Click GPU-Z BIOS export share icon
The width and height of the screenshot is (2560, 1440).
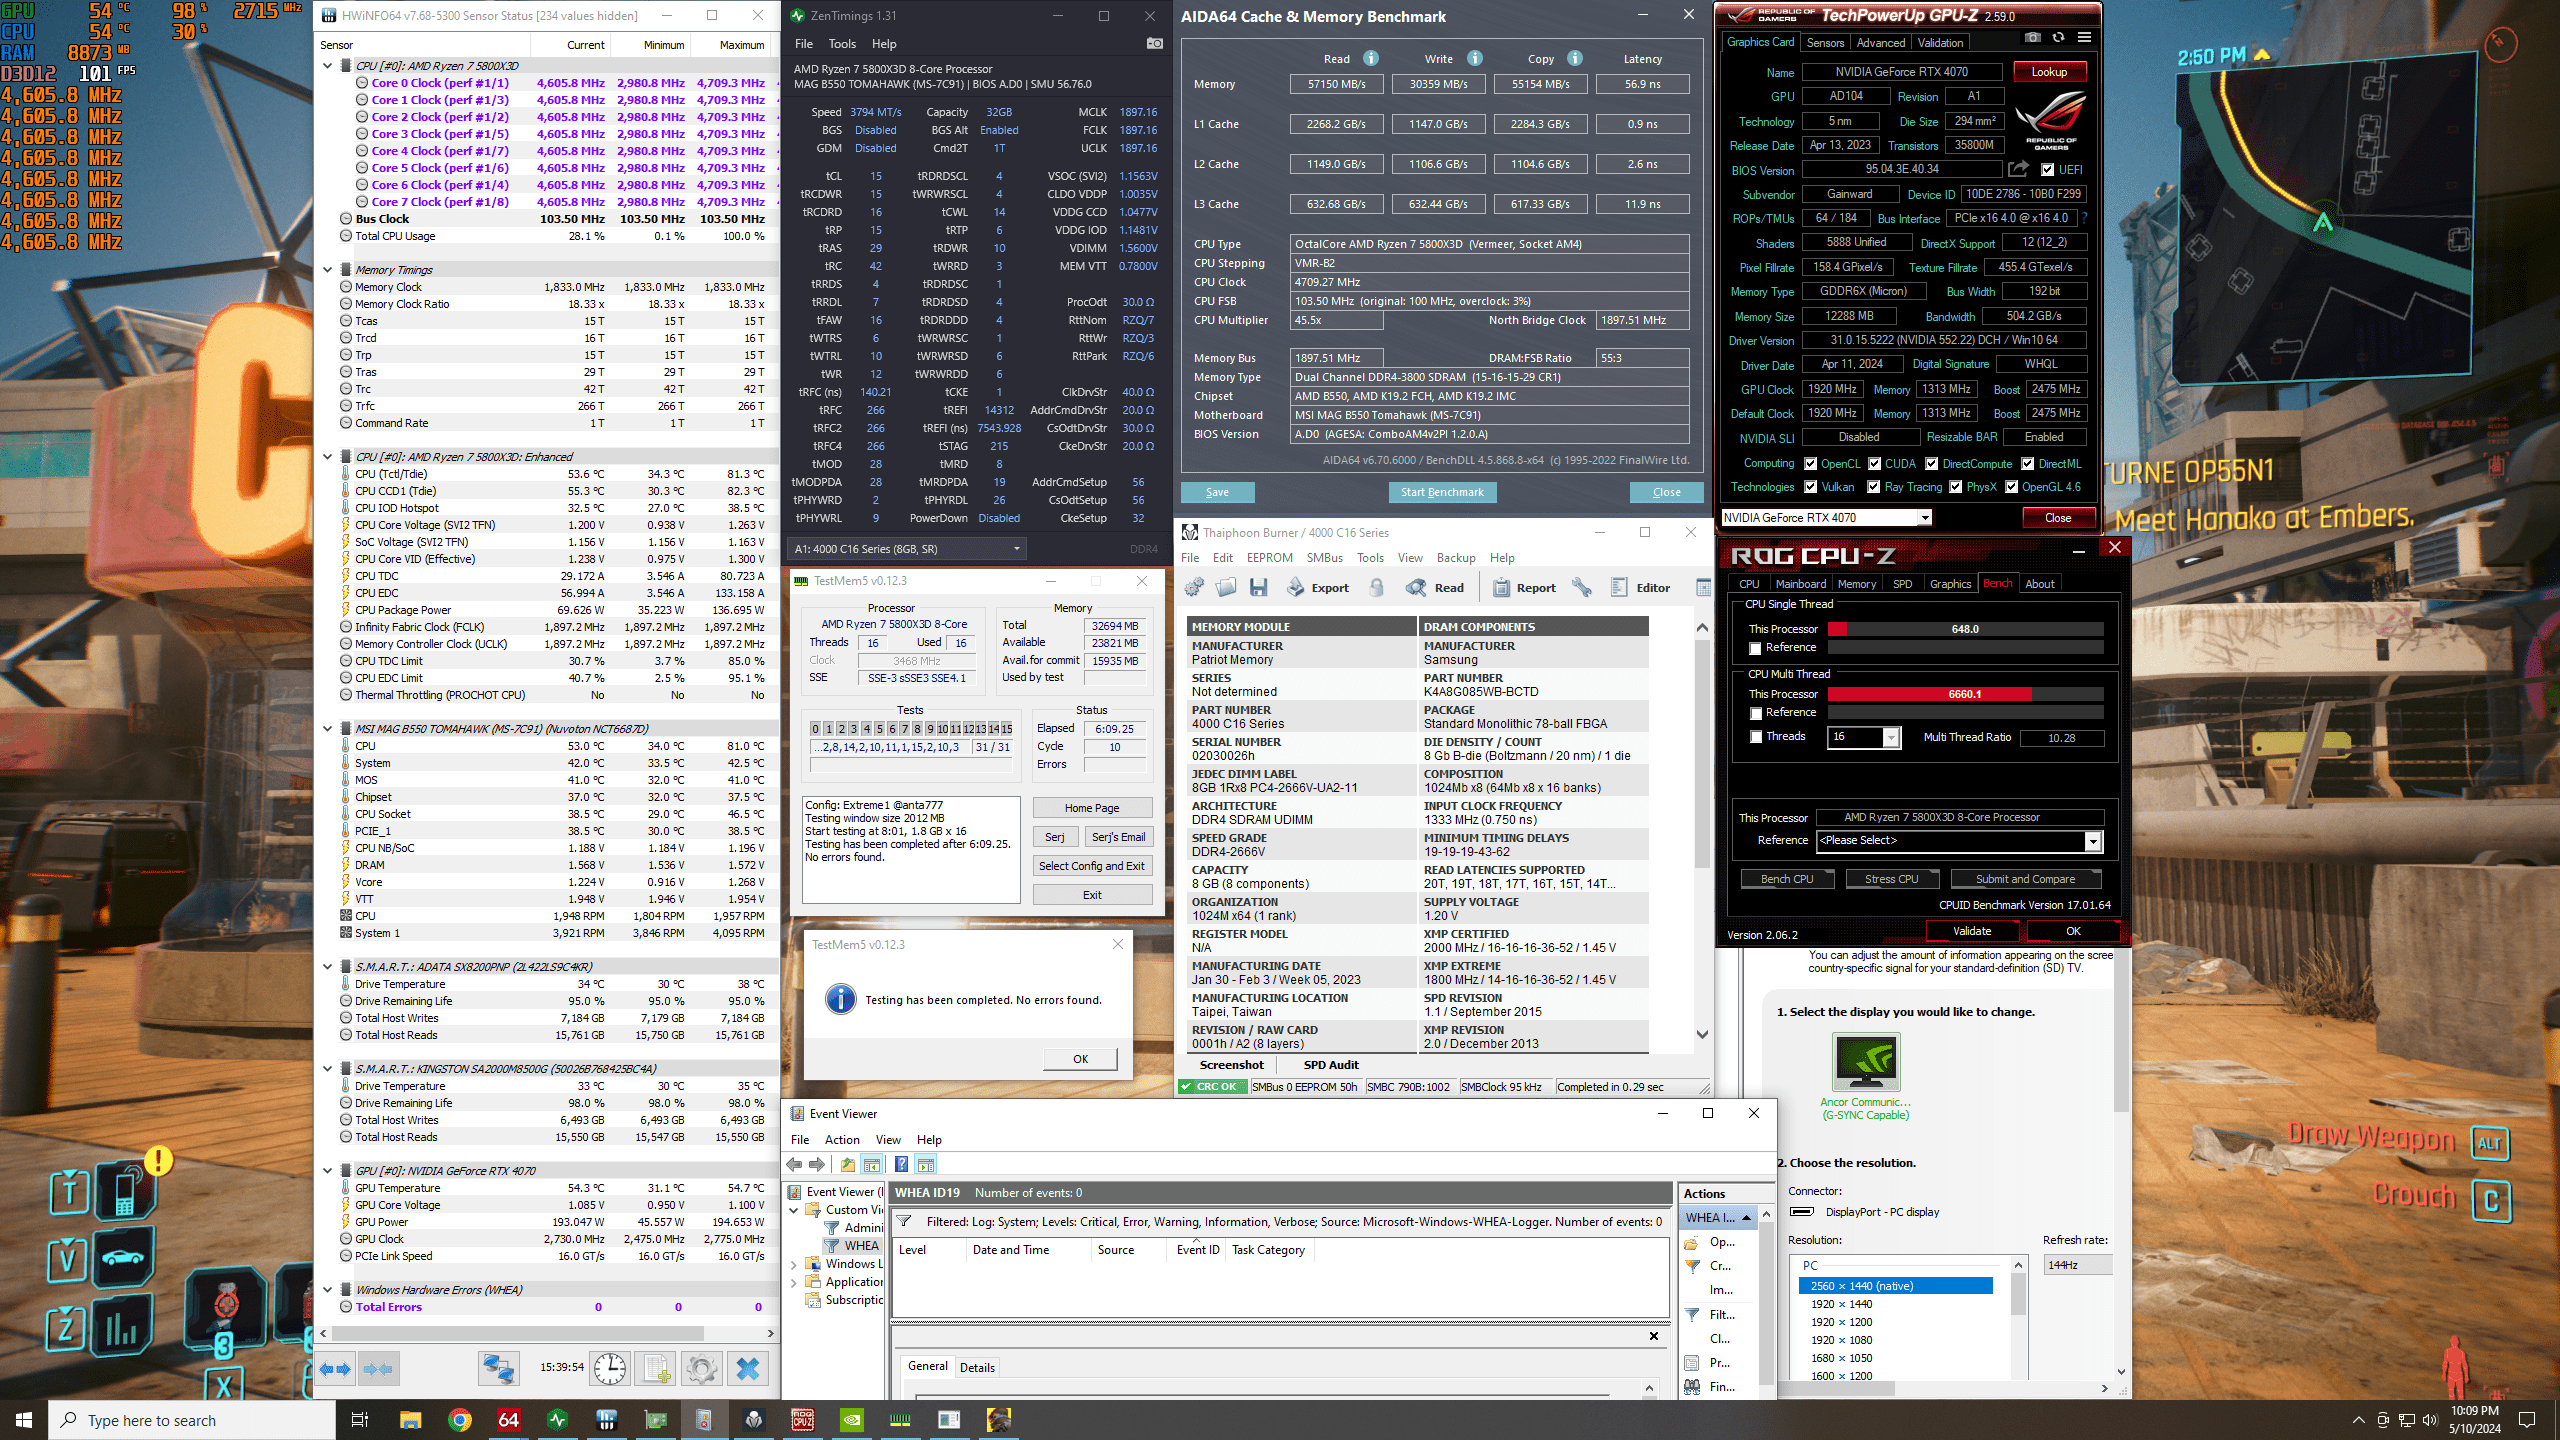tap(2018, 169)
